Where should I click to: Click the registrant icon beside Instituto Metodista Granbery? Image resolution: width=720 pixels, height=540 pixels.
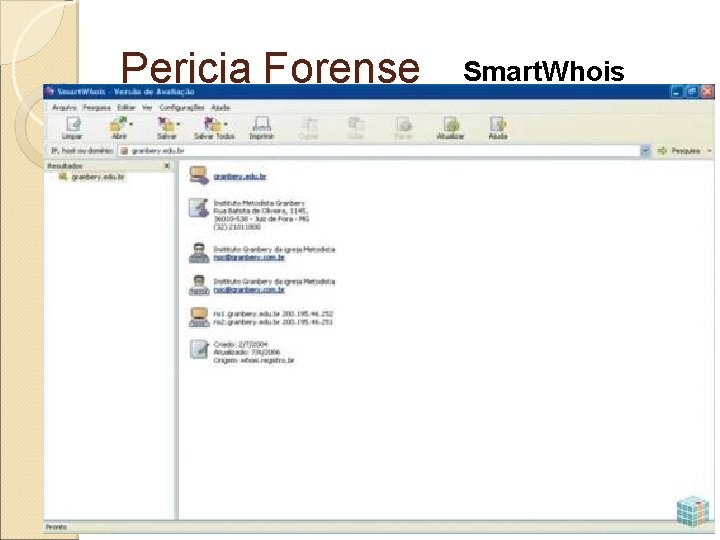point(199,208)
